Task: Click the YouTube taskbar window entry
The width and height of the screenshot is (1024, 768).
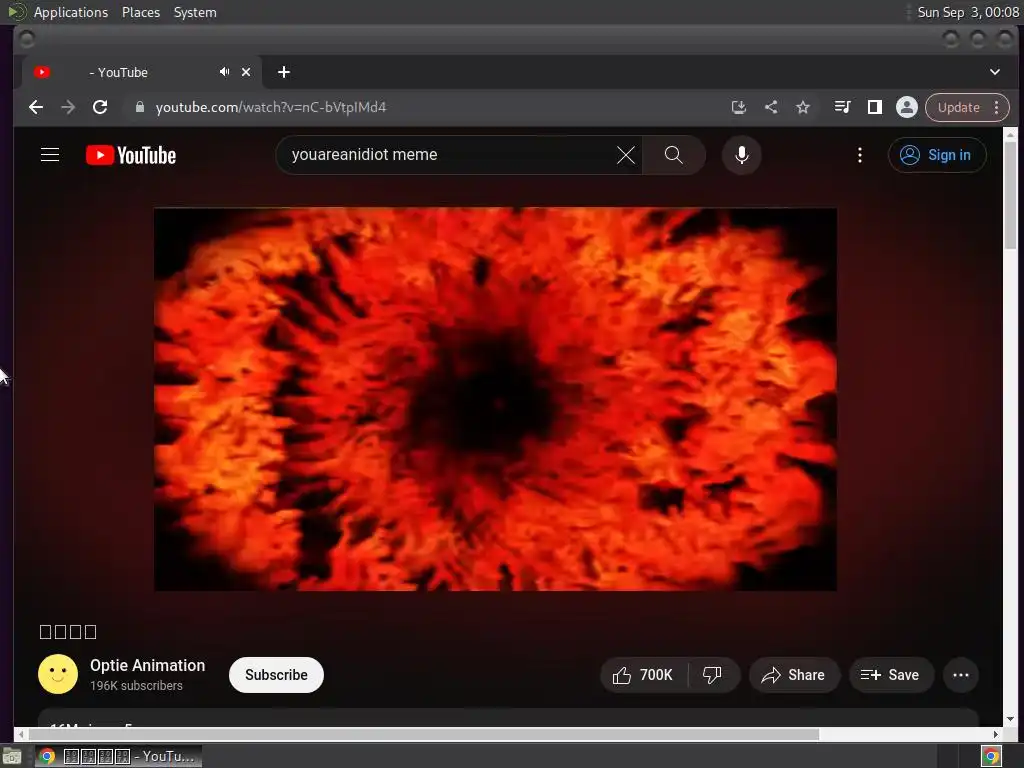Action: tap(118, 756)
